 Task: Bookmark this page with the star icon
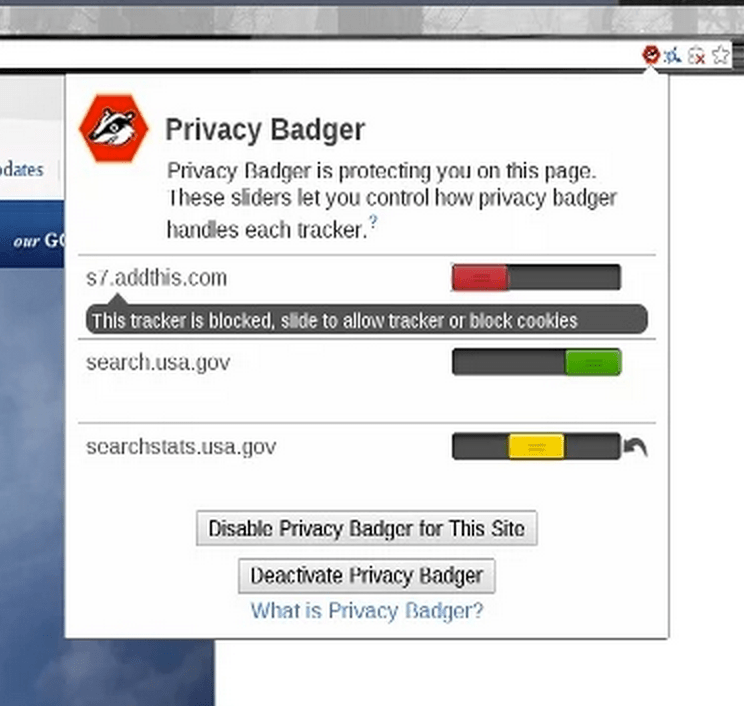coord(720,56)
